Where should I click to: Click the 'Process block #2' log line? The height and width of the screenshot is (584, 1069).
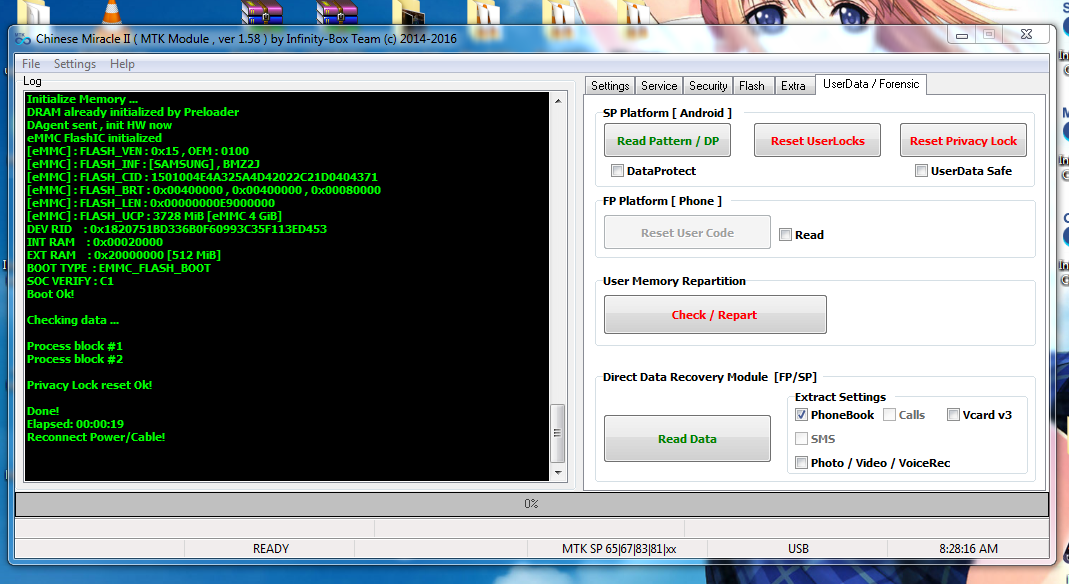(75, 359)
